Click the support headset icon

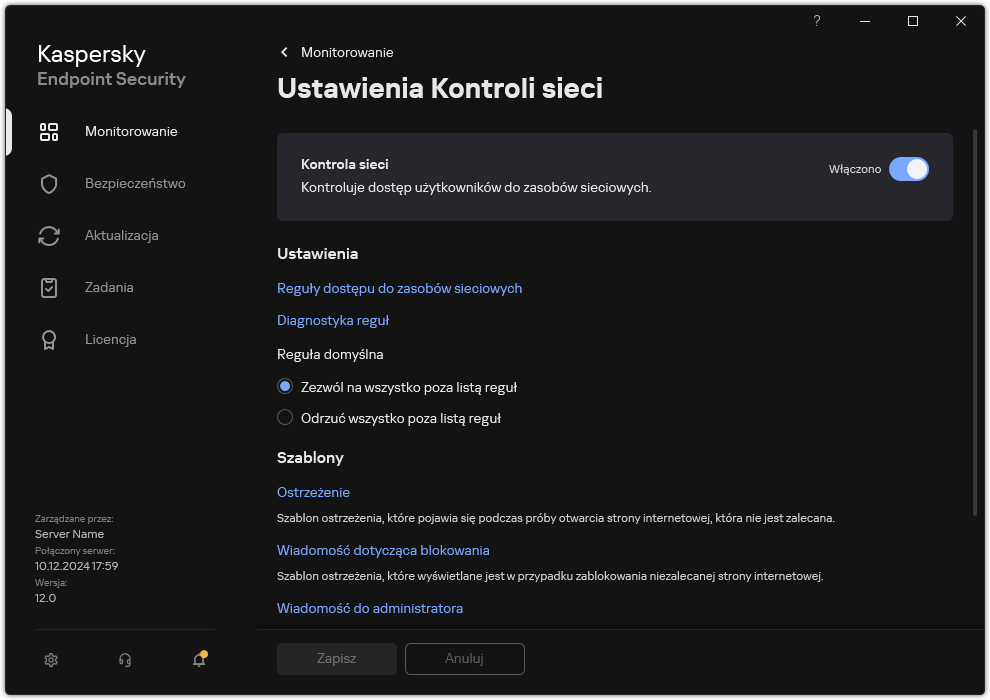(124, 660)
